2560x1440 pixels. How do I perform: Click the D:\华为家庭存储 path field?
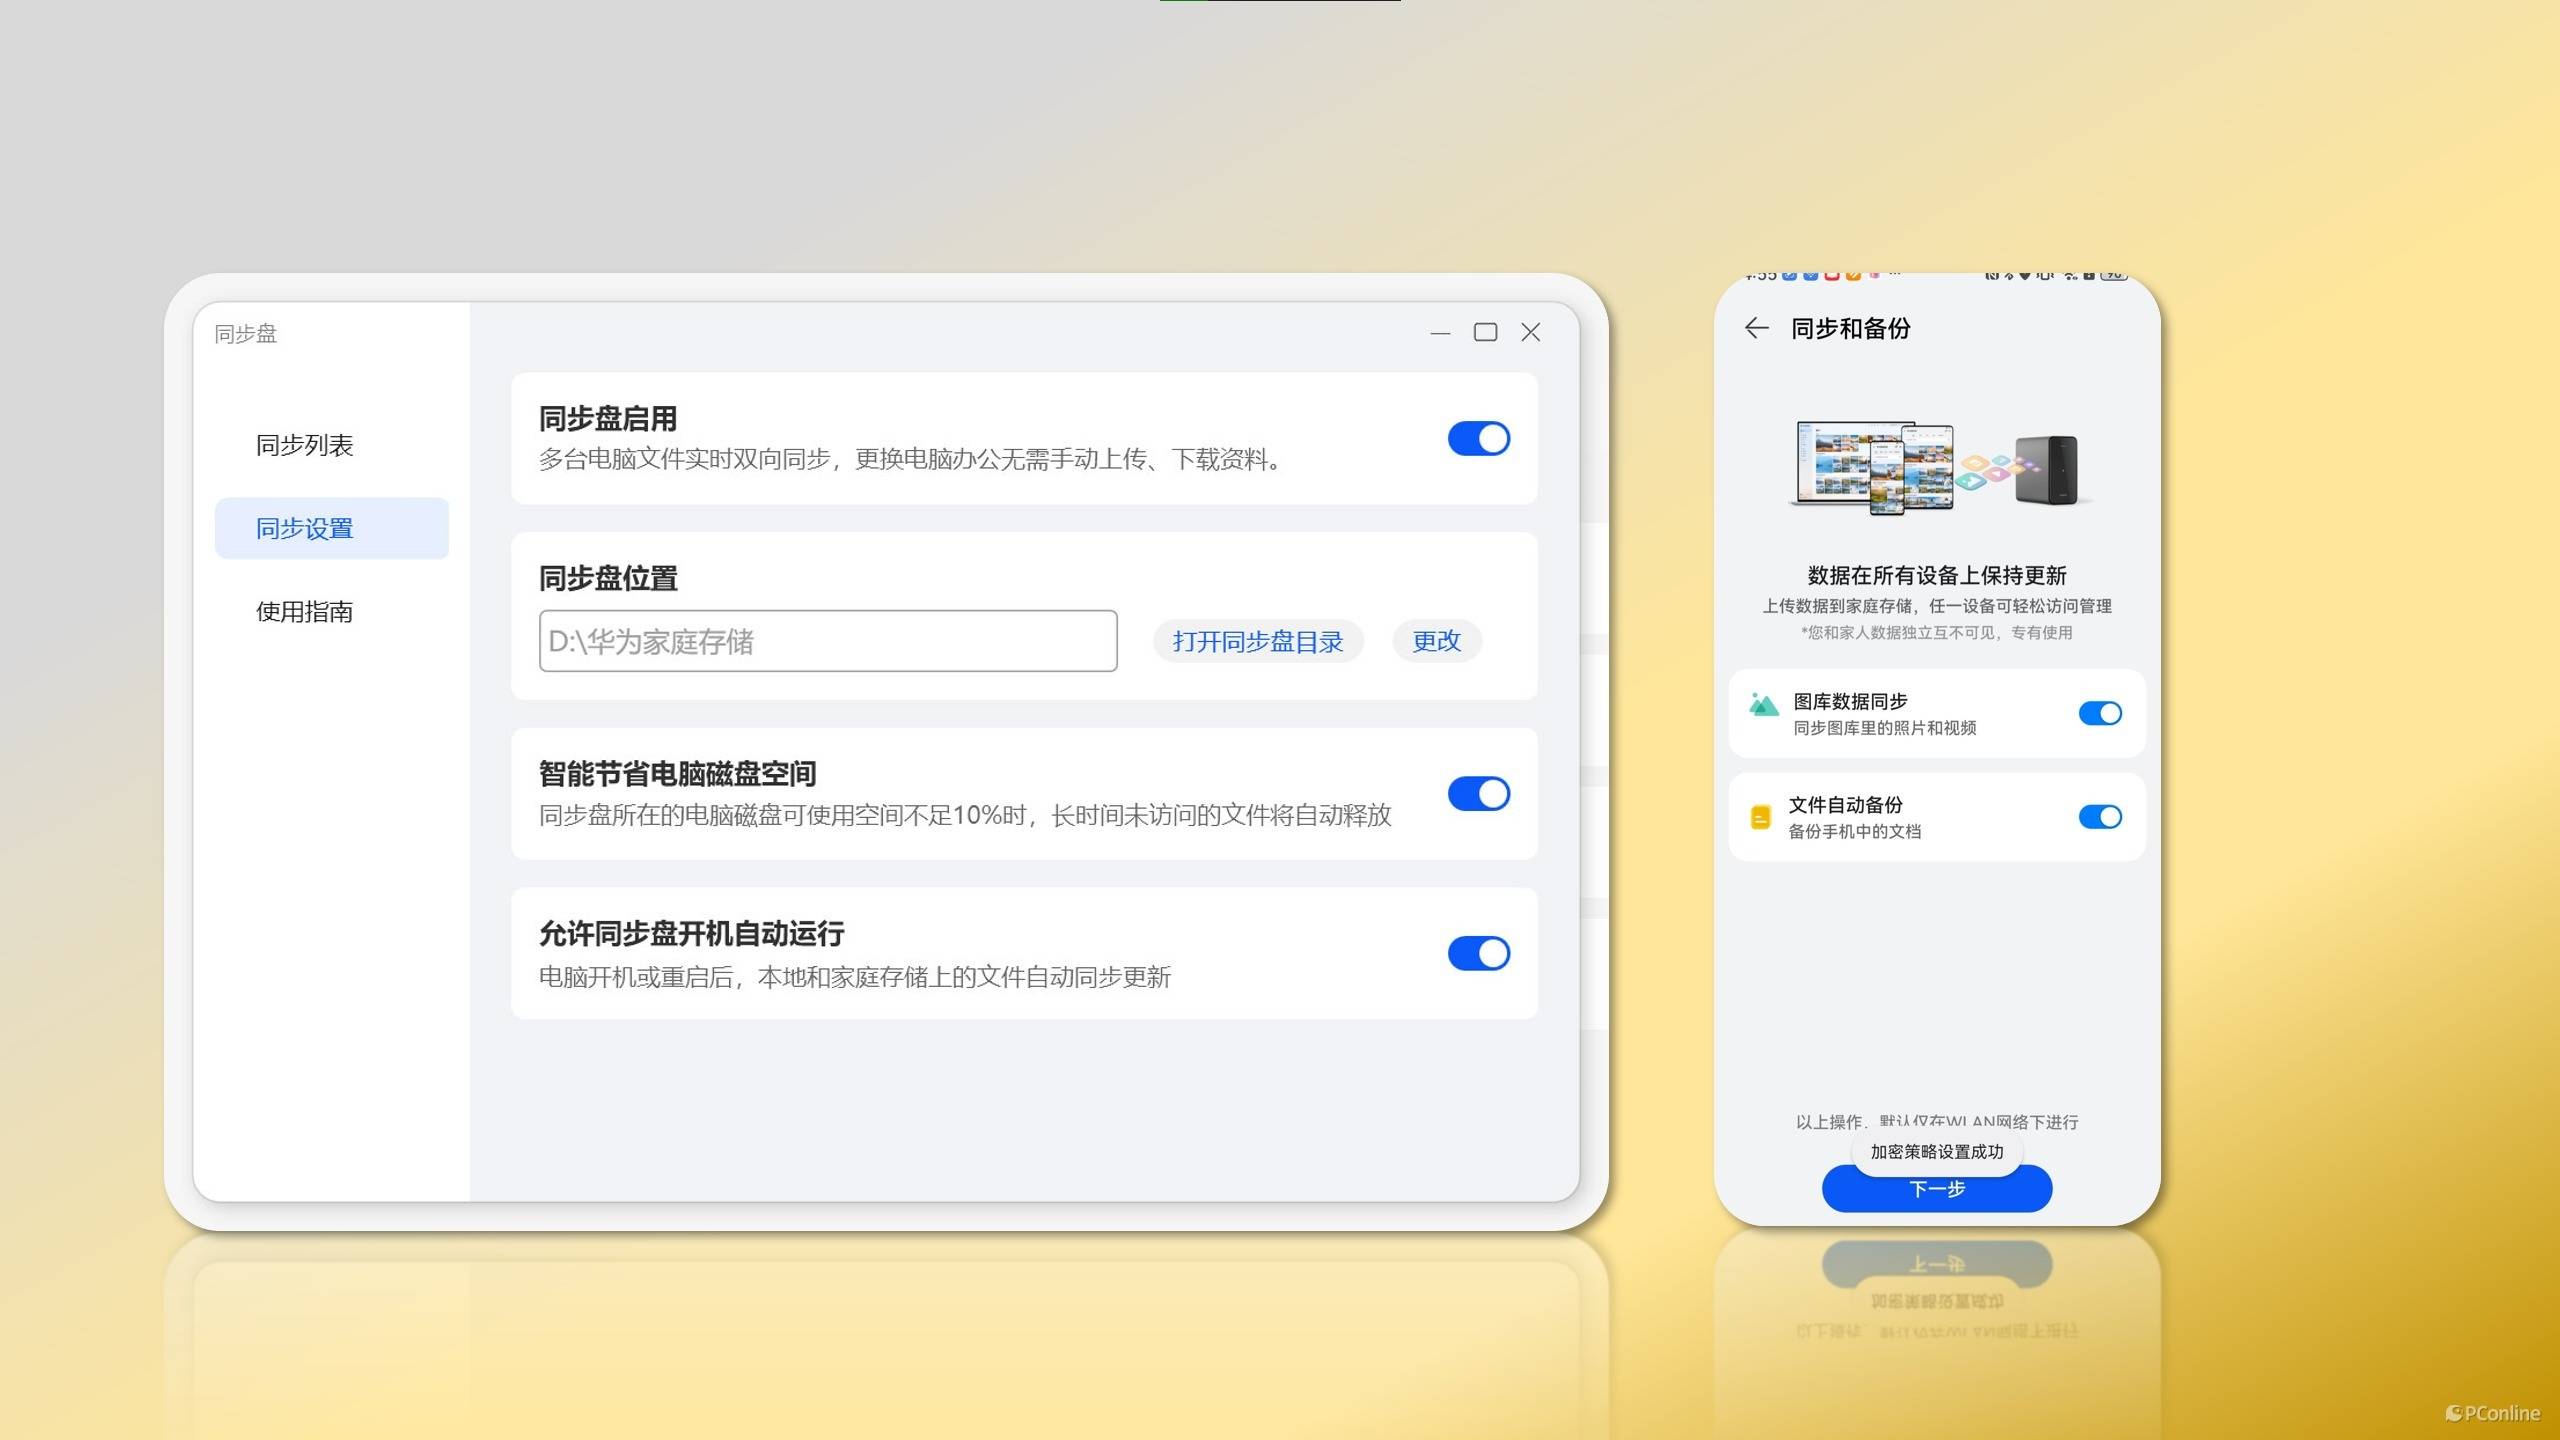[827, 641]
